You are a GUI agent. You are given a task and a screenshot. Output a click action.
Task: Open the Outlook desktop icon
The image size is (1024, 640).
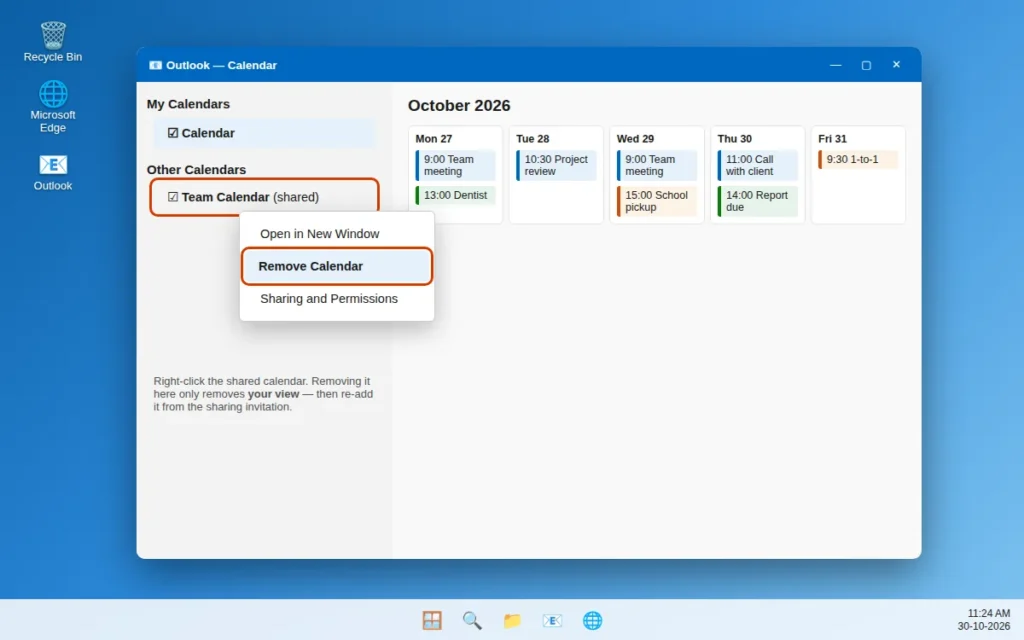tap(53, 172)
